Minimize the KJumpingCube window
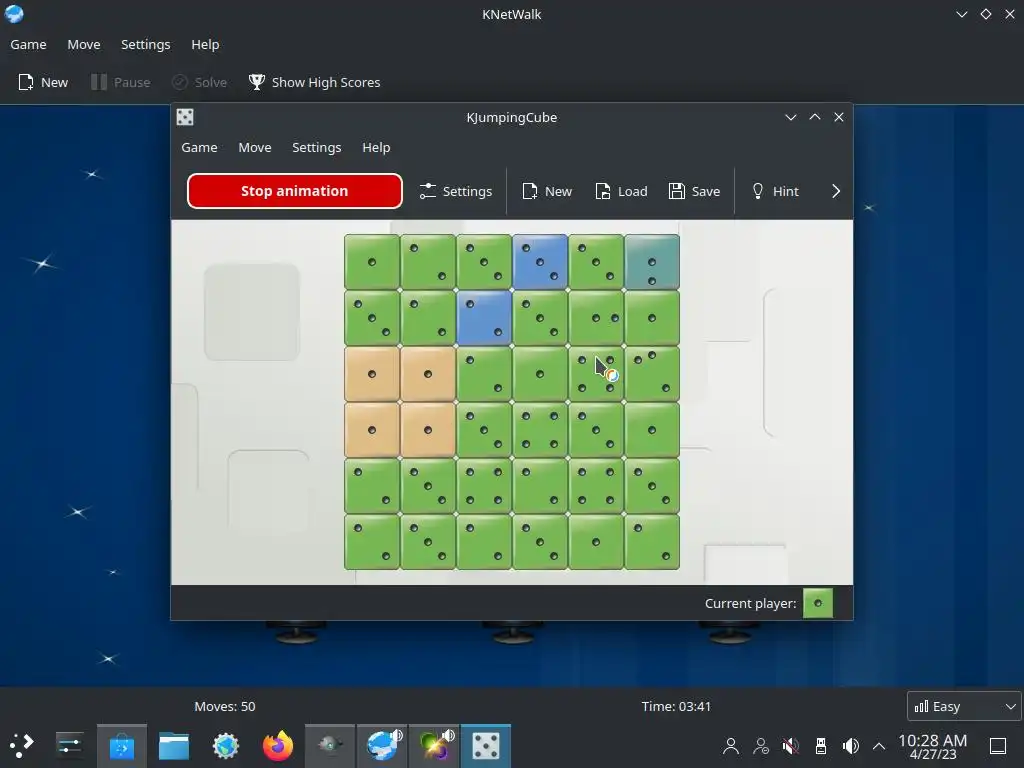This screenshot has height=768, width=1024. pos(791,117)
